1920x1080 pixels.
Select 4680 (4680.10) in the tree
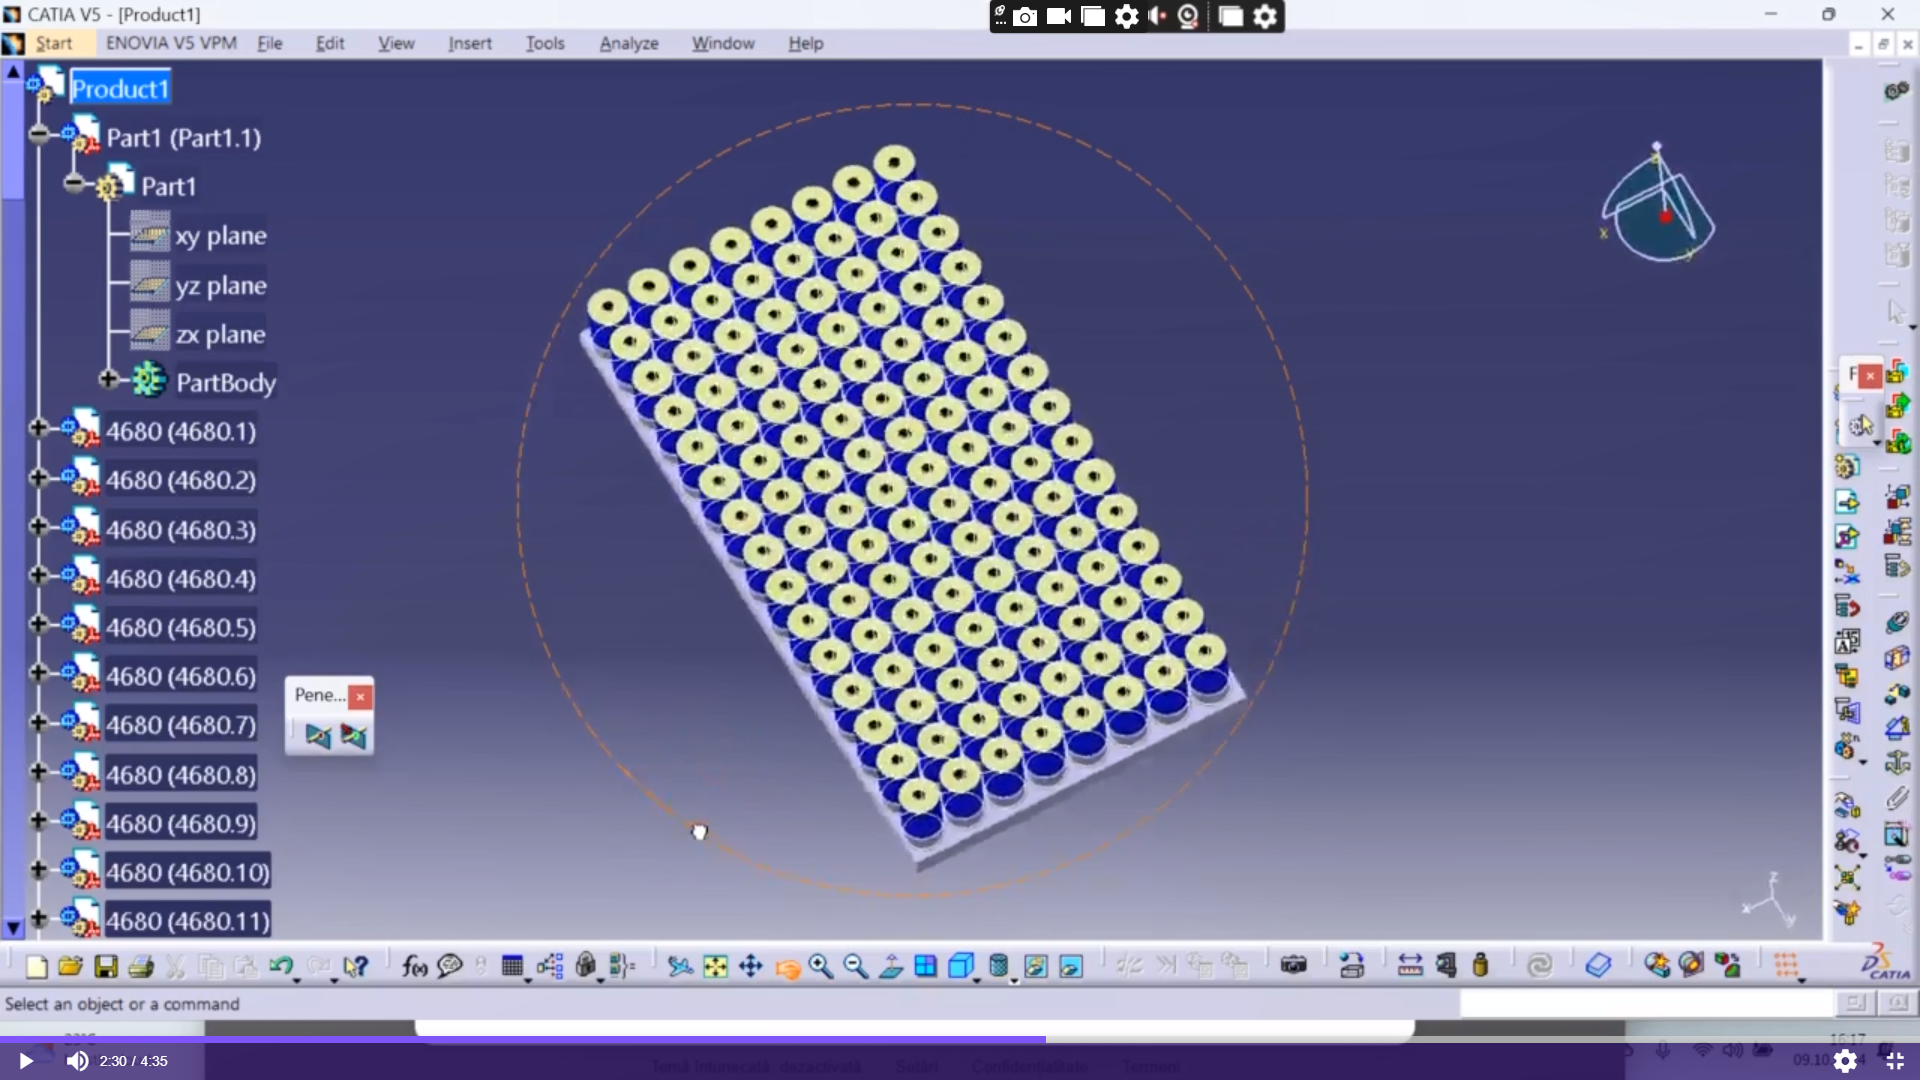coord(188,872)
